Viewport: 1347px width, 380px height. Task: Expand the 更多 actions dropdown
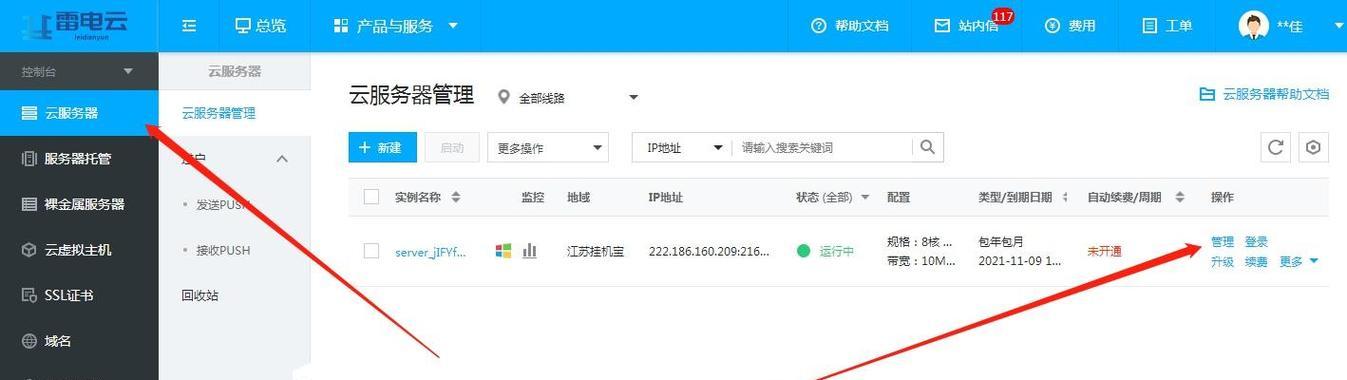1299,262
